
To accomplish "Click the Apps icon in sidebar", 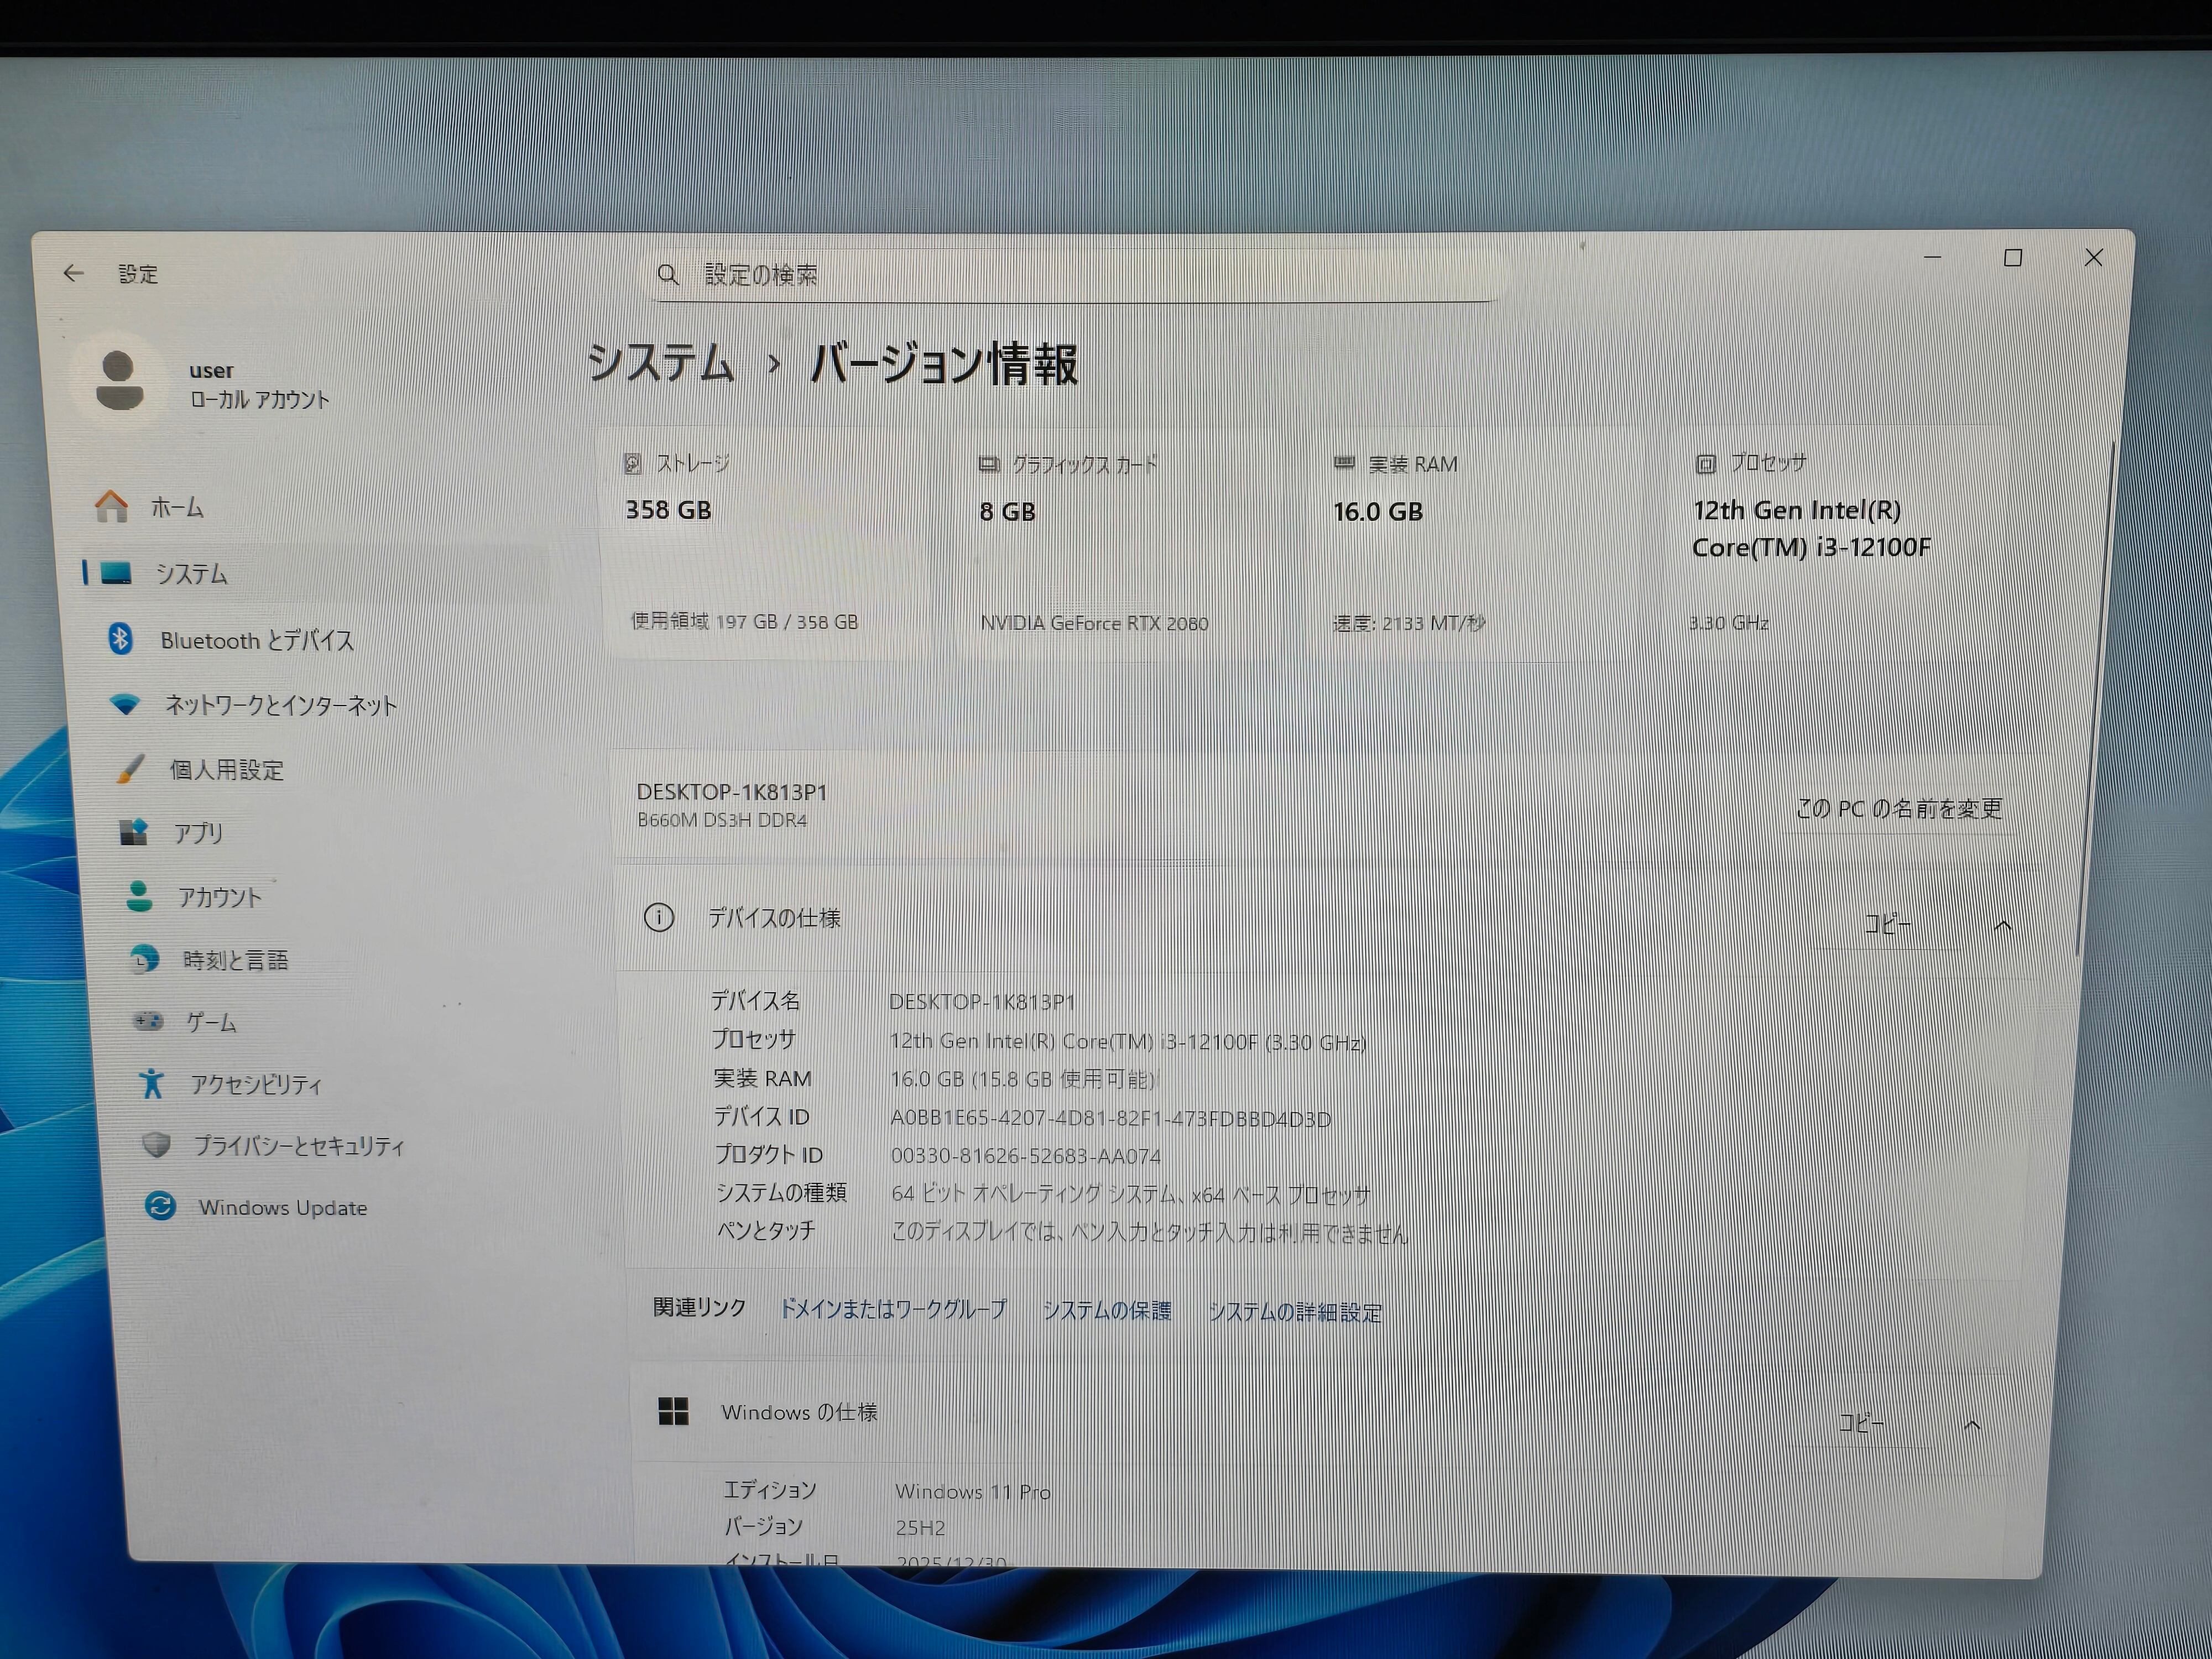I will coord(134,832).
